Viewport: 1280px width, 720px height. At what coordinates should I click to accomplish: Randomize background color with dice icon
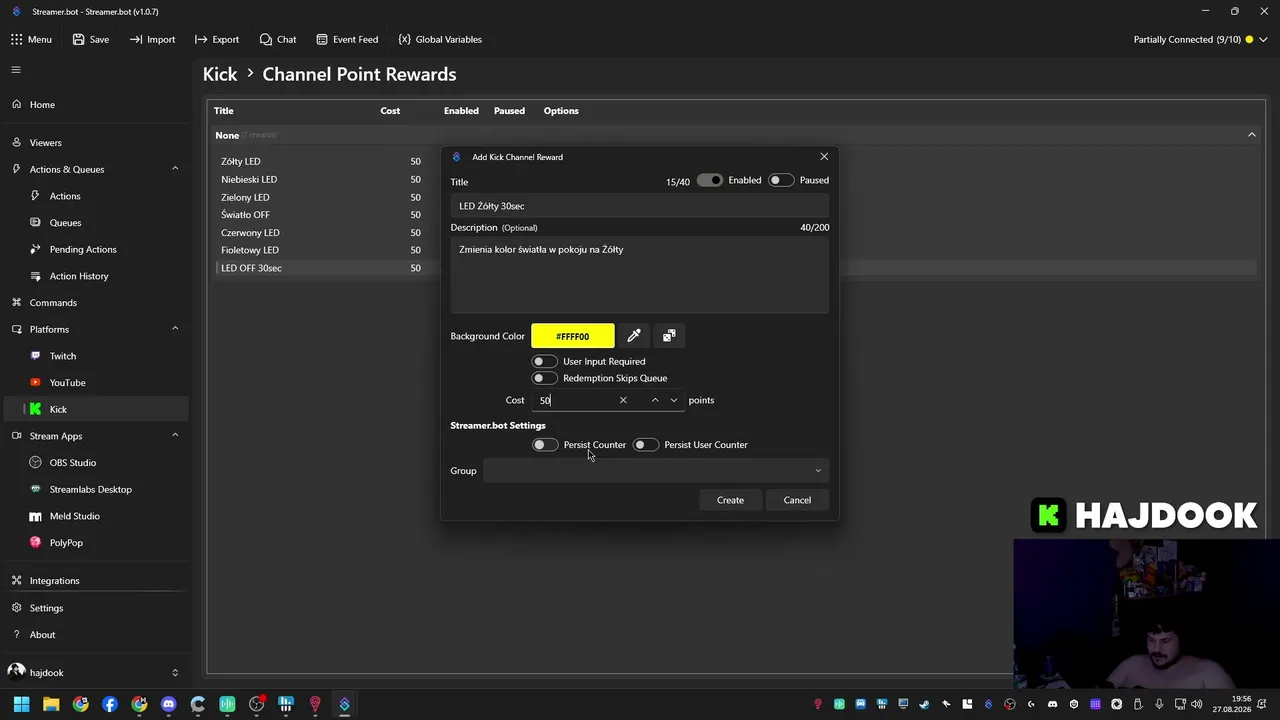[669, 336]
